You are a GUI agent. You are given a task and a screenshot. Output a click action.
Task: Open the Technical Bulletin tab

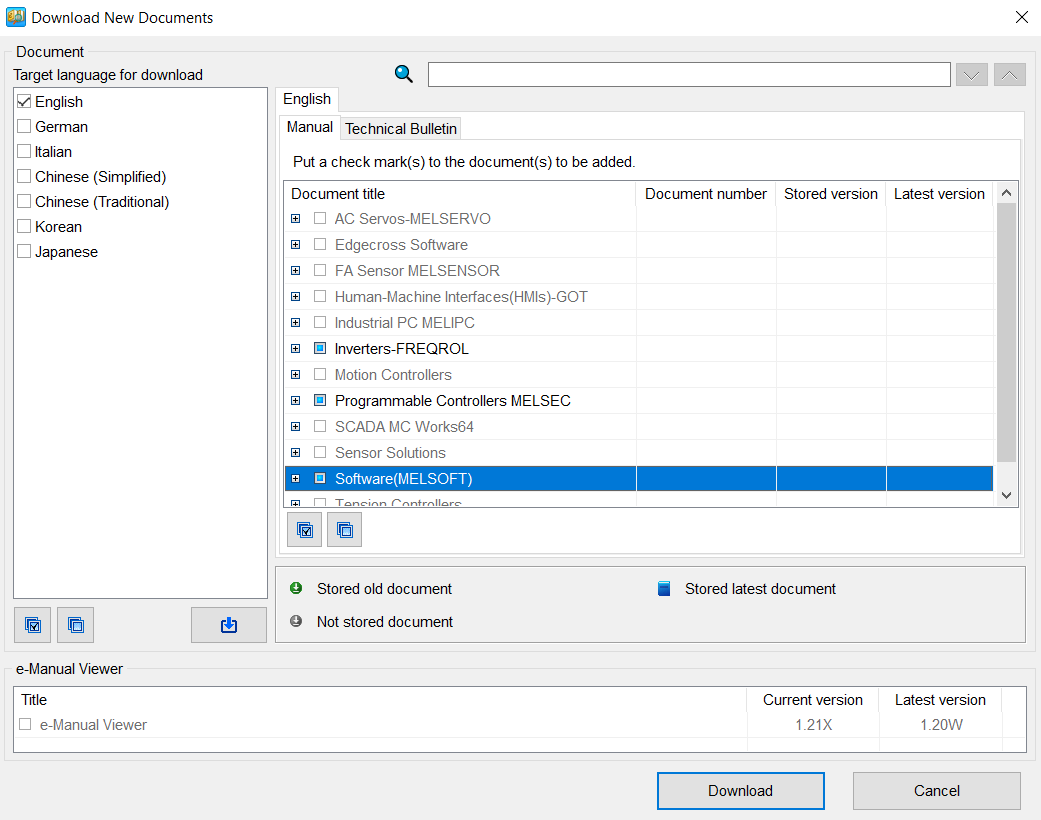401,129
